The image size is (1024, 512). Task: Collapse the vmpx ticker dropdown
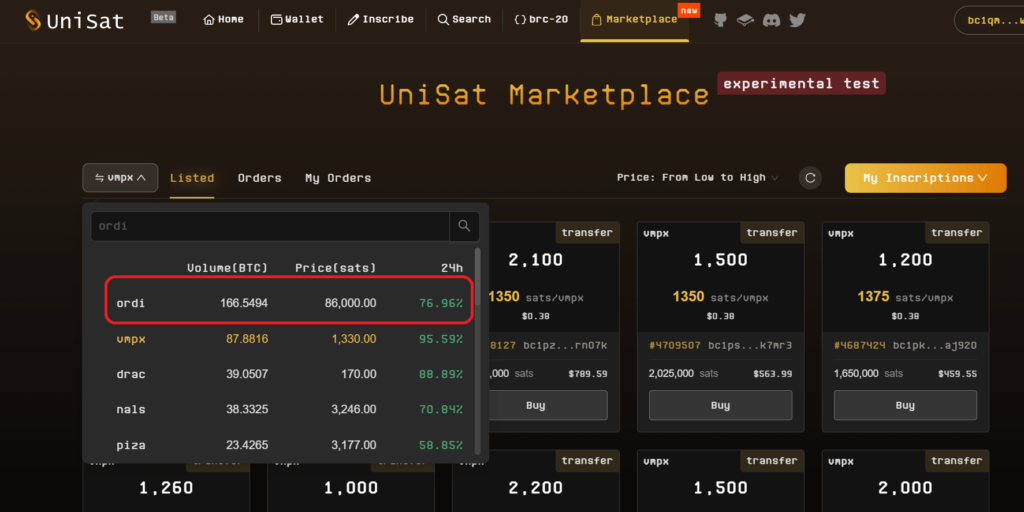click(120, 178)
